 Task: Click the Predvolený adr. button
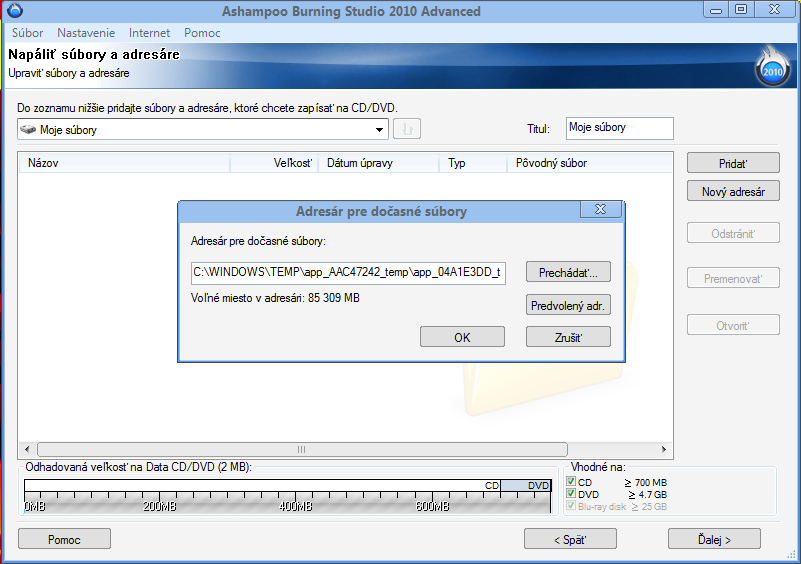pos(568,306)
